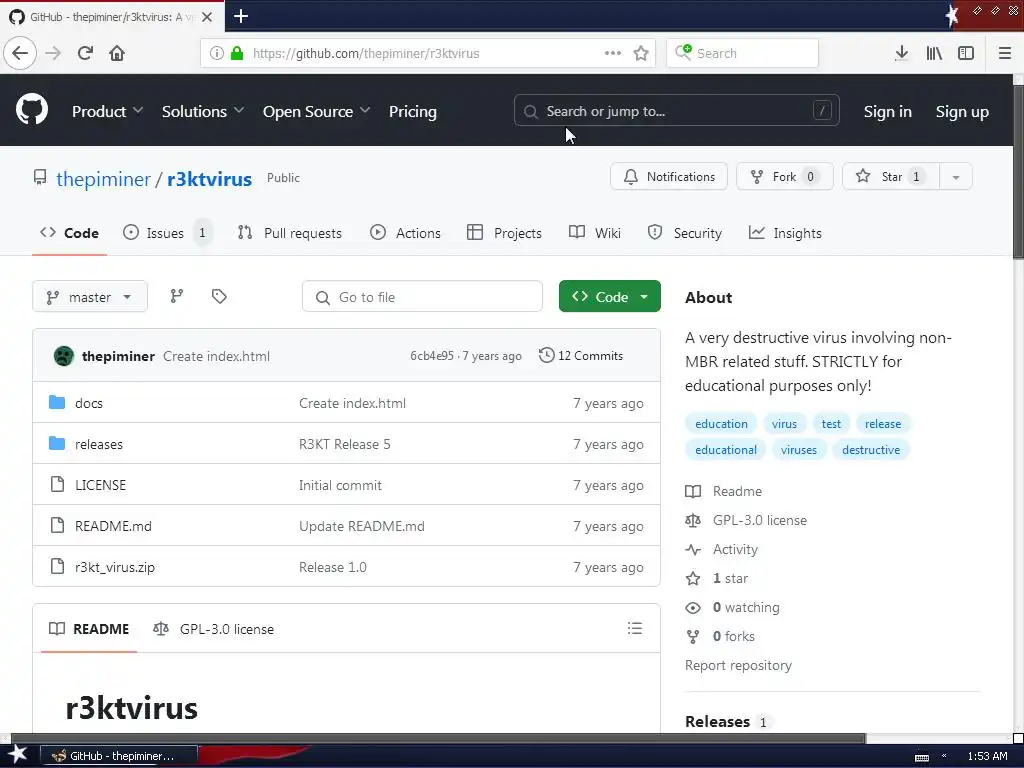Image resolution: width=1024 pixels, height=768 pixels.
Task: Open the taskbar star start button
Action: (17, 754)
